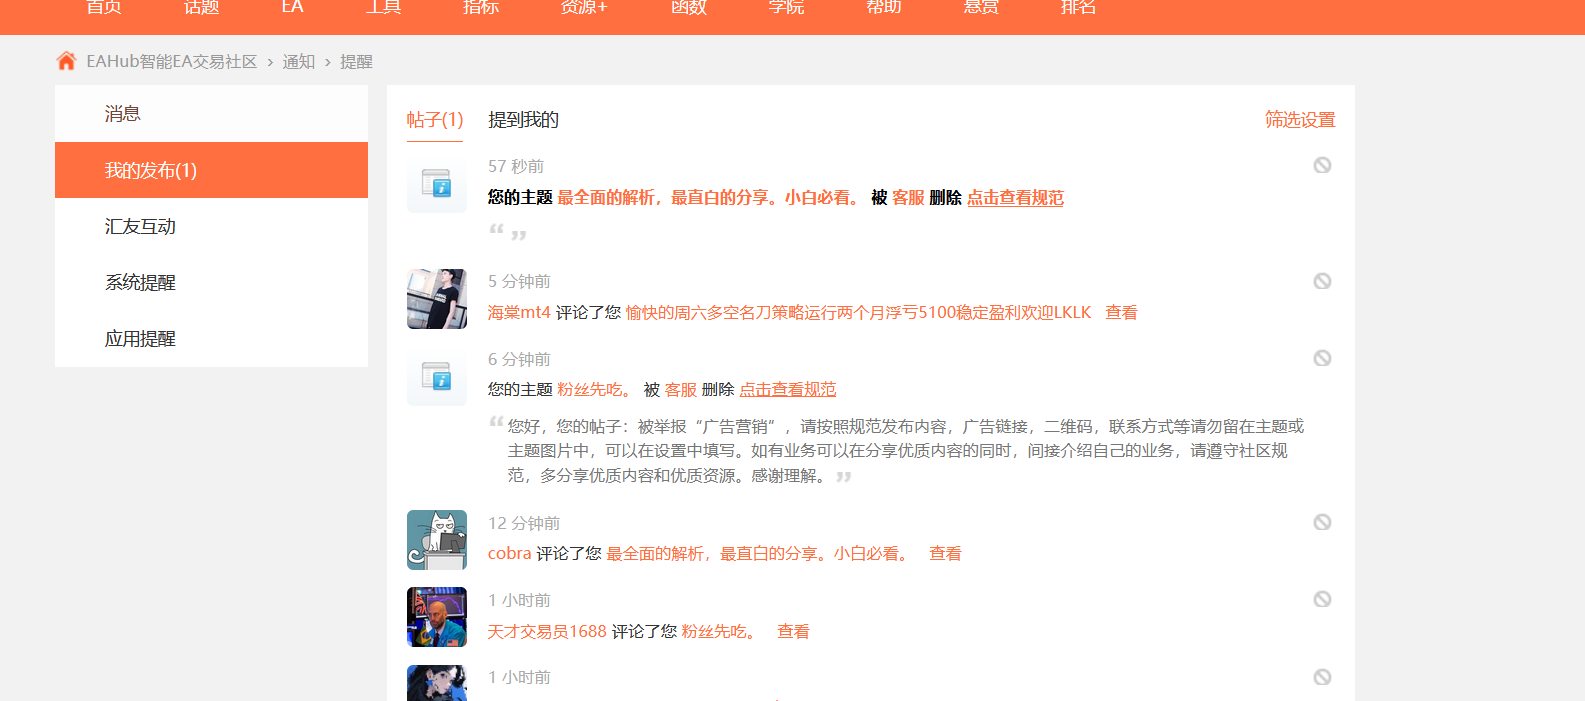
Task: Open 最全面的解析 topic link in cobra's comment row
Action: coord(759,554)
